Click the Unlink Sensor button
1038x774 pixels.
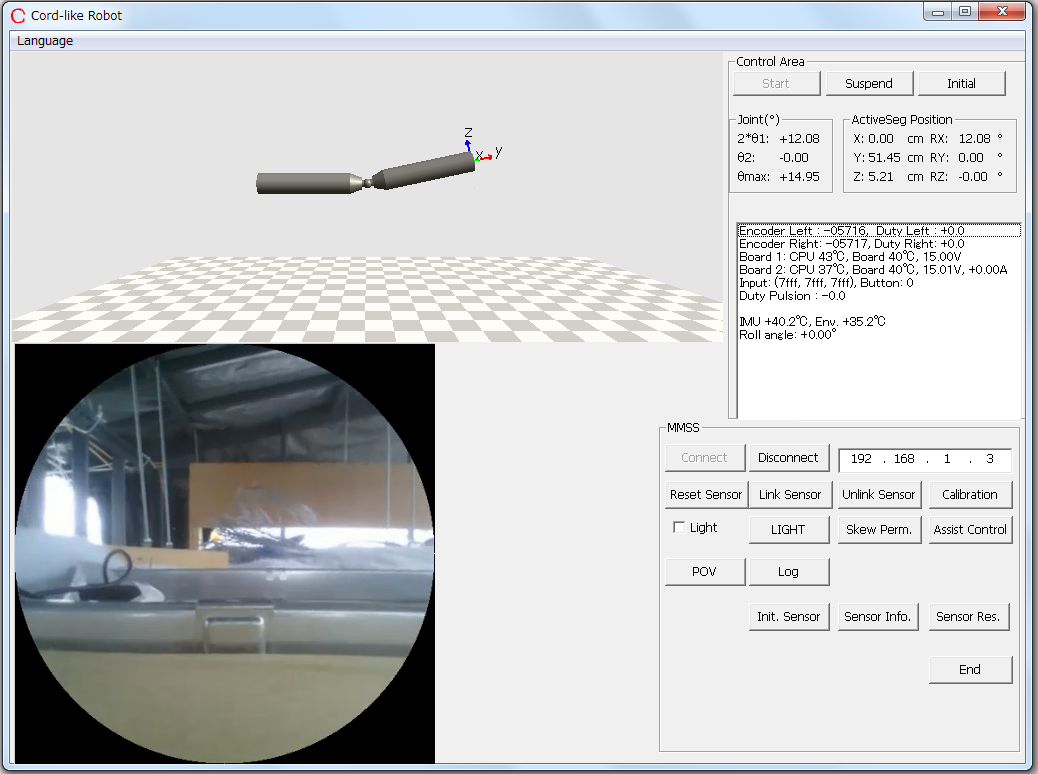tap(878, 495)
